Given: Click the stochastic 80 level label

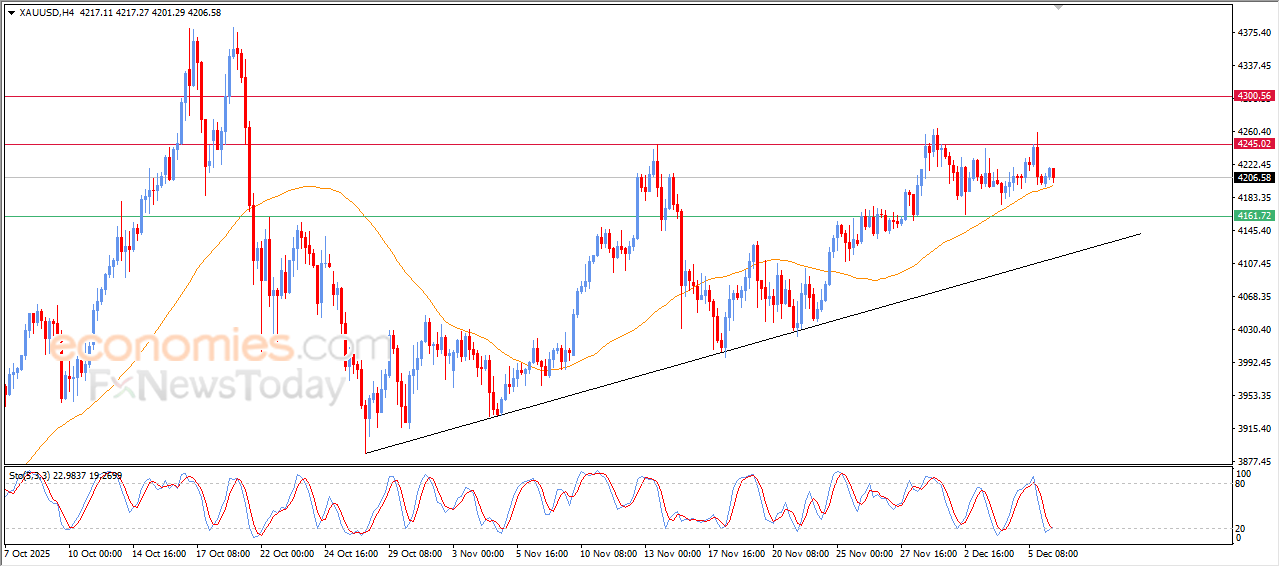Looking at the screenshot, I should click(1243, 484).
